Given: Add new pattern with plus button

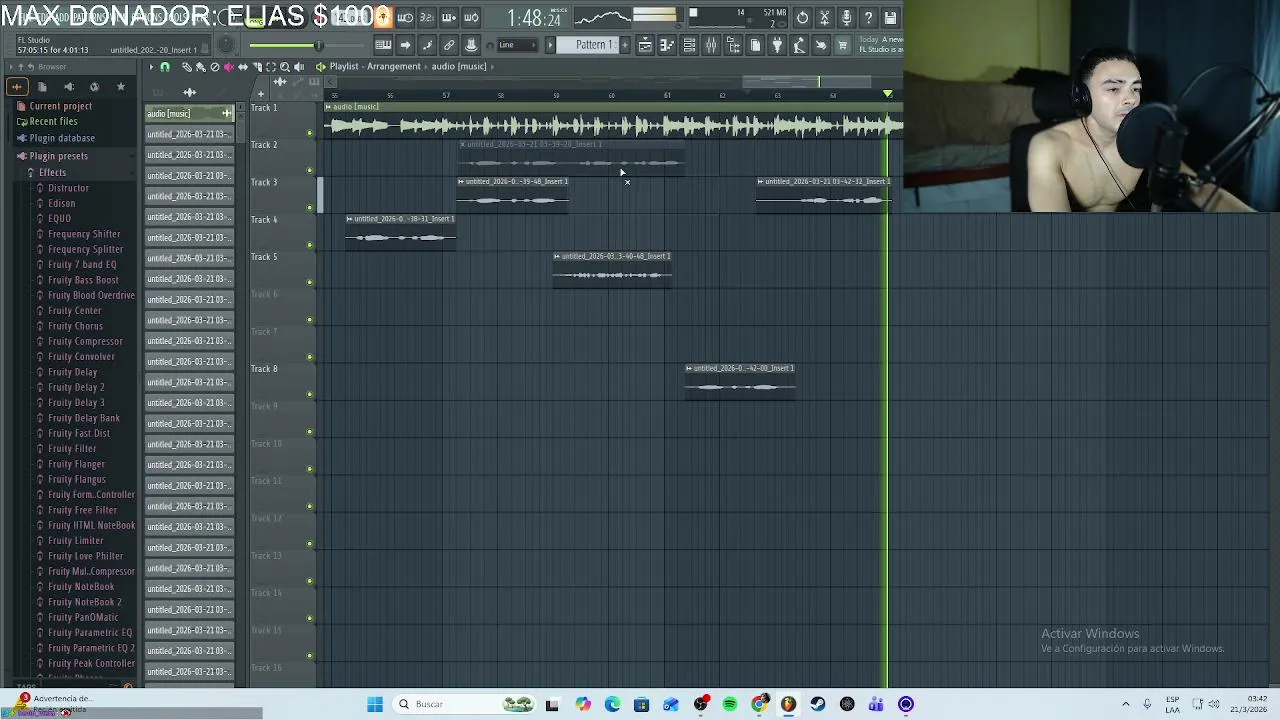Looking at the screenshot, I should [625, 45].
